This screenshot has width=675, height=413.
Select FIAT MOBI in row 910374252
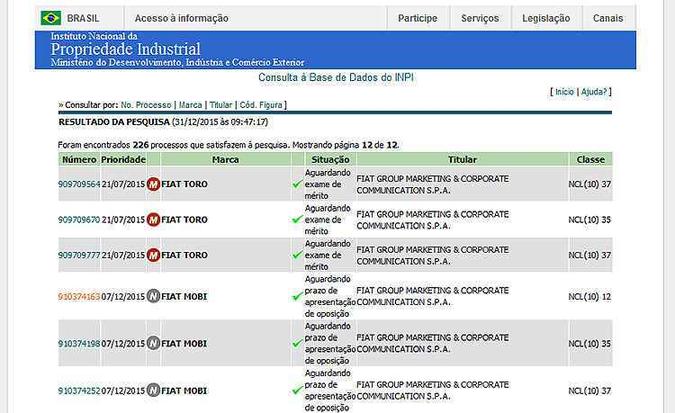pos(184,391)
